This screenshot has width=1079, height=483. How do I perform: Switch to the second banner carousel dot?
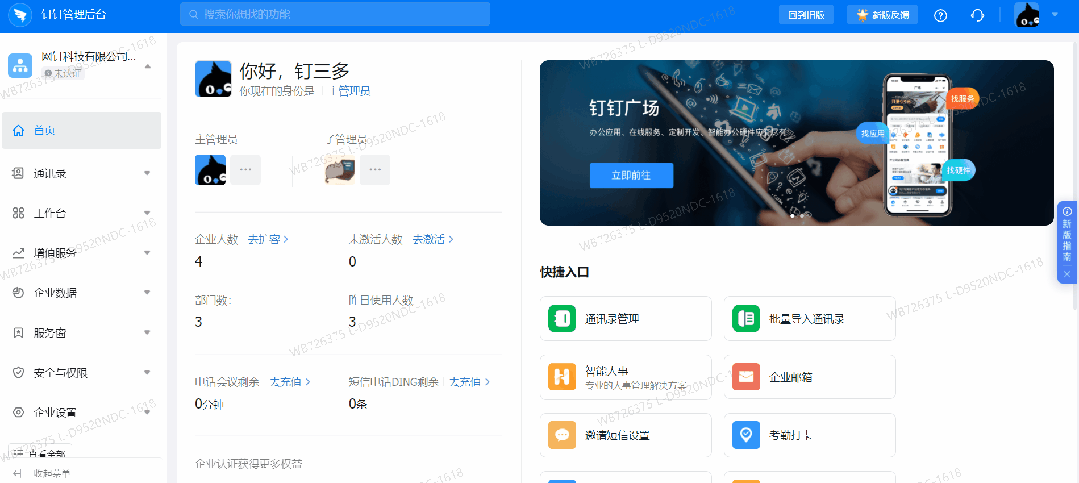pyautogui.click(x=802, y=216)
